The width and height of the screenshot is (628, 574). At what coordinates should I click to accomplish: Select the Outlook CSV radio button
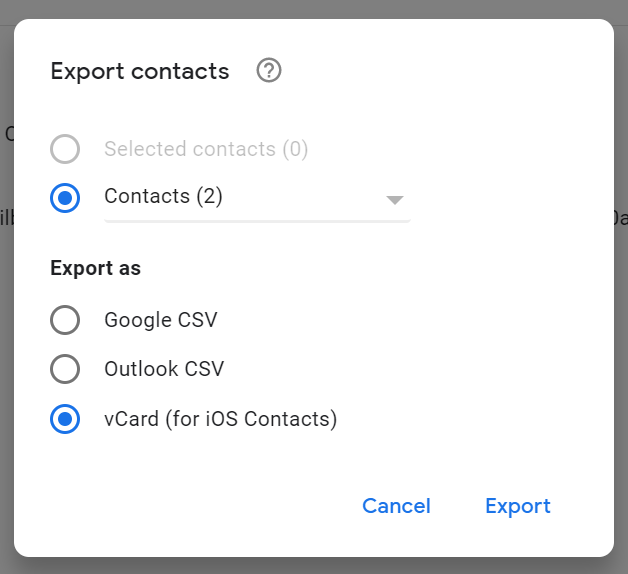click(x=65, y=369)
